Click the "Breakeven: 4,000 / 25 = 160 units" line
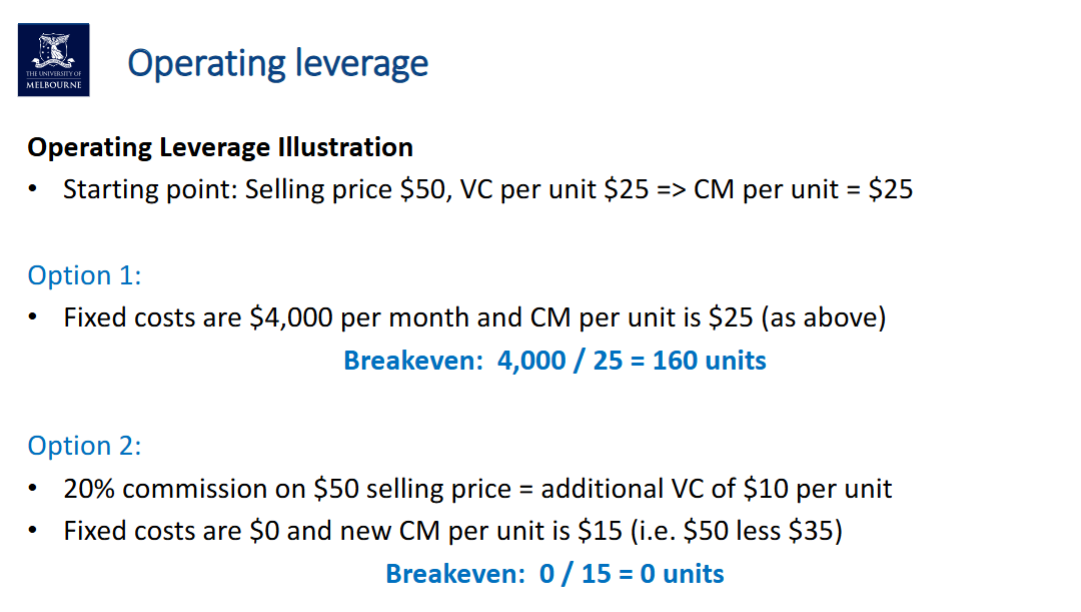 555,360
